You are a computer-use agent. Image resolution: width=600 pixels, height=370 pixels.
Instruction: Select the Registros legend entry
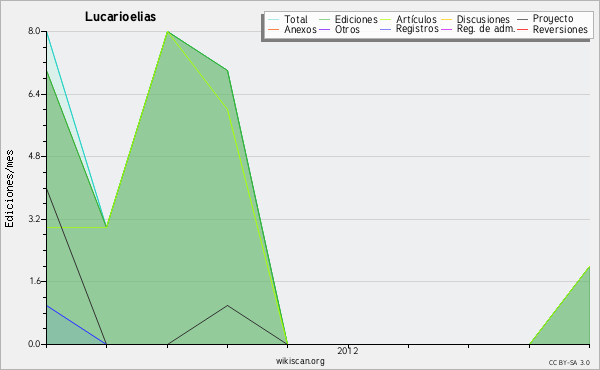pos(409,29)
